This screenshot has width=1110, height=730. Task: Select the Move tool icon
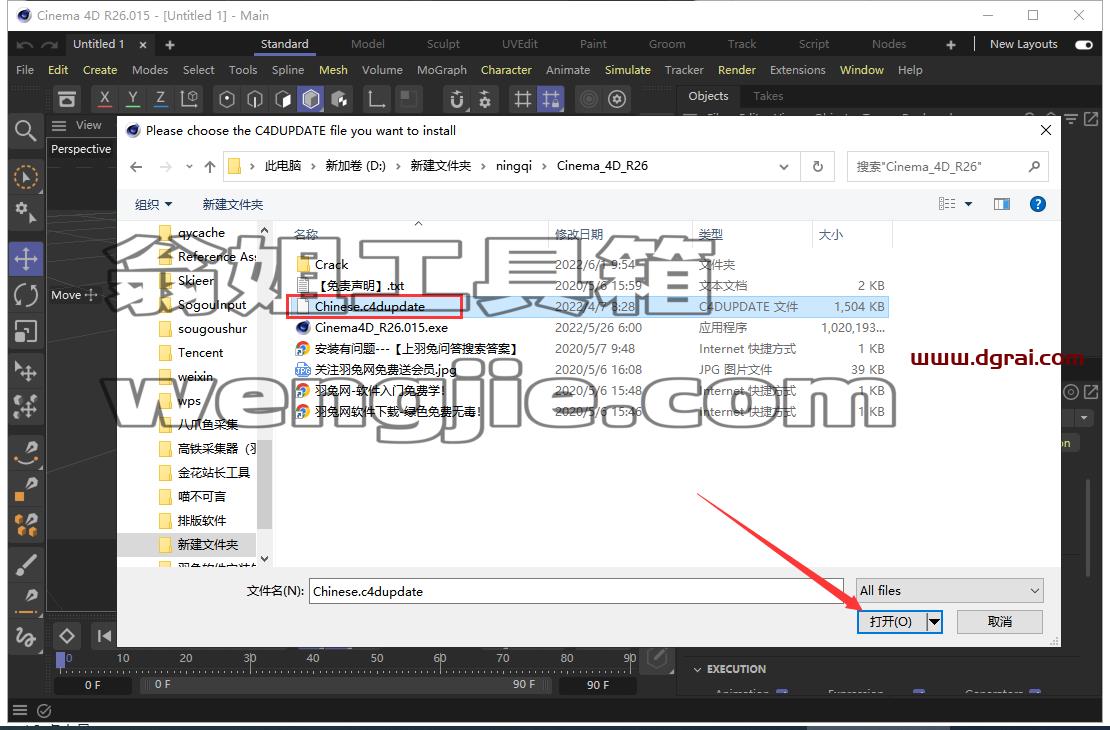click(x=26, y=259)
